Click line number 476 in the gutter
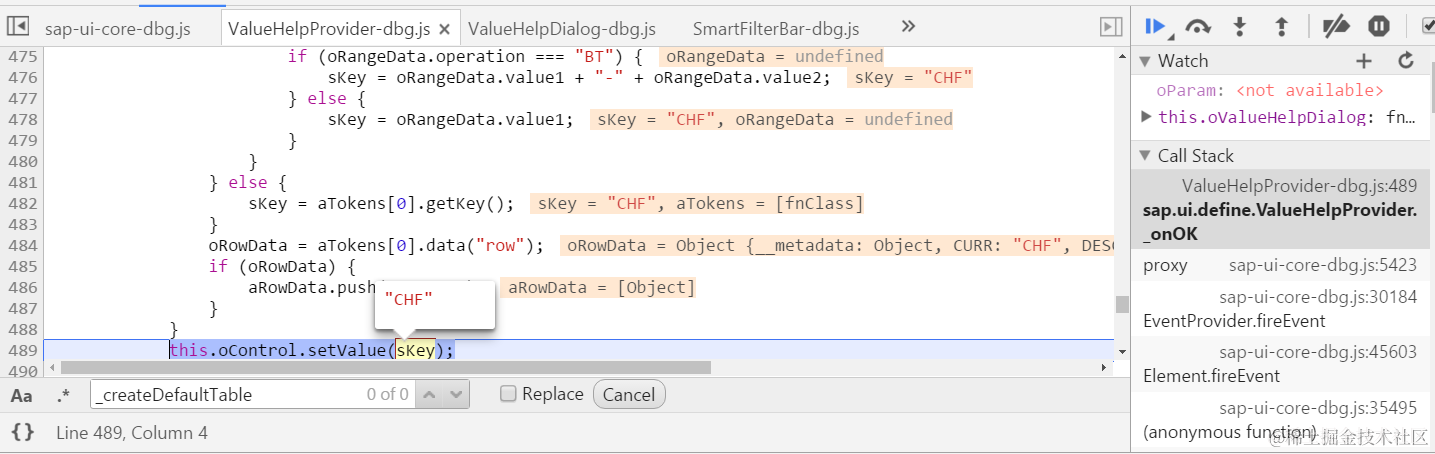The height and width of the screenshot is (454, 1435). point(23,77)
